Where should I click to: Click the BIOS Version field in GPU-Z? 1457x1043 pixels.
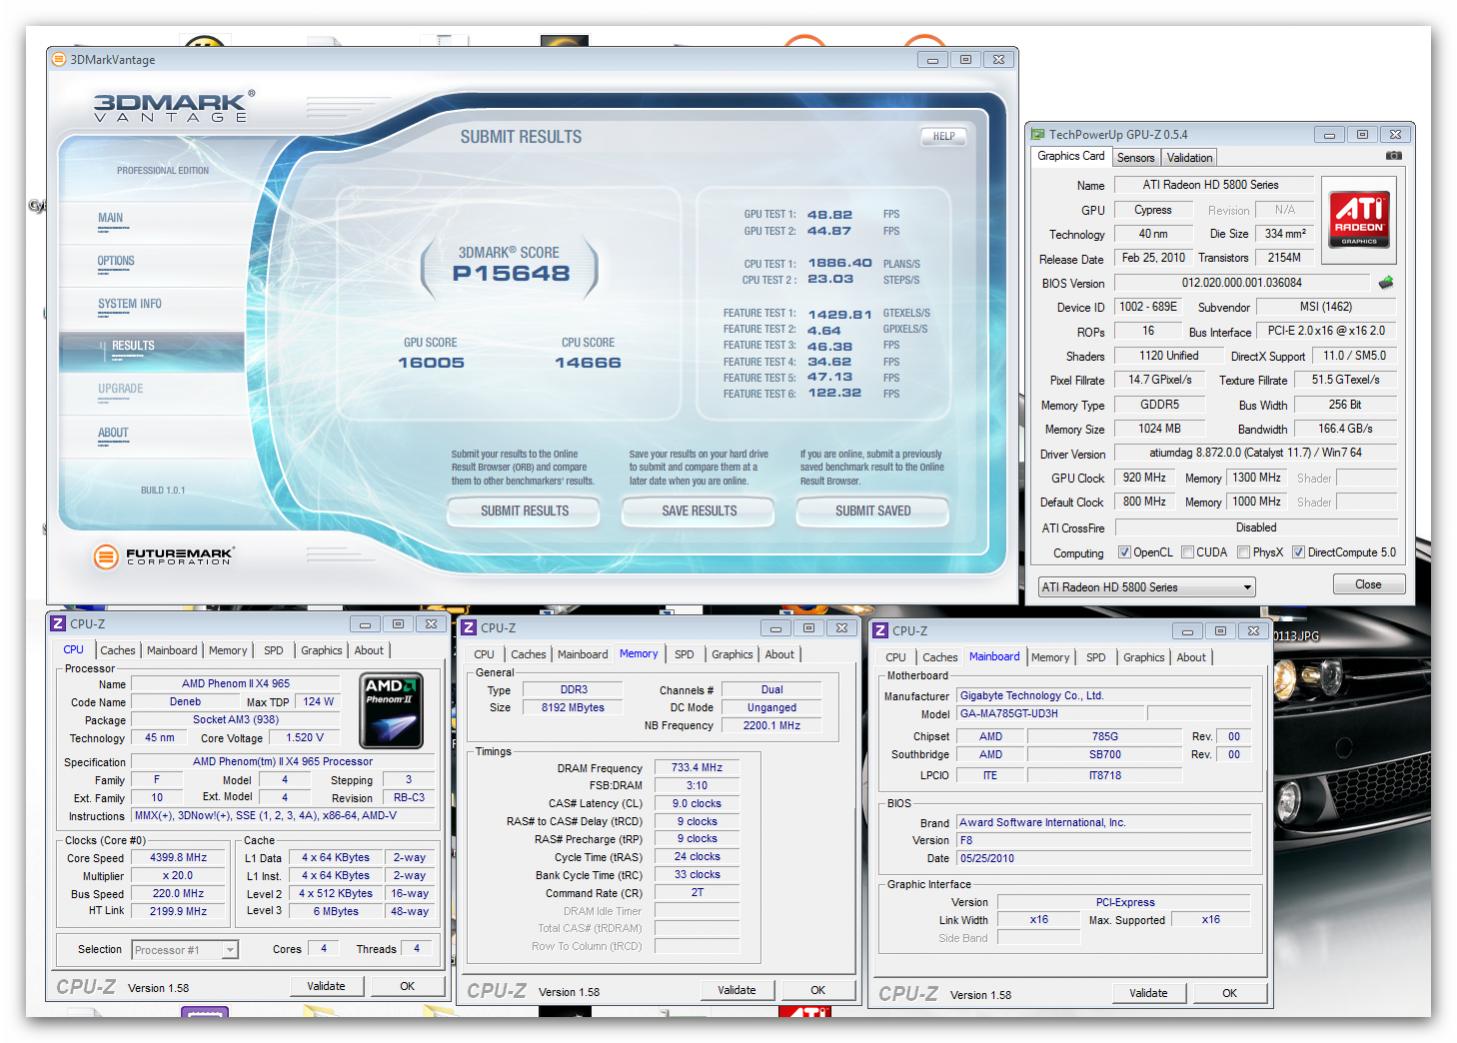1242,283
